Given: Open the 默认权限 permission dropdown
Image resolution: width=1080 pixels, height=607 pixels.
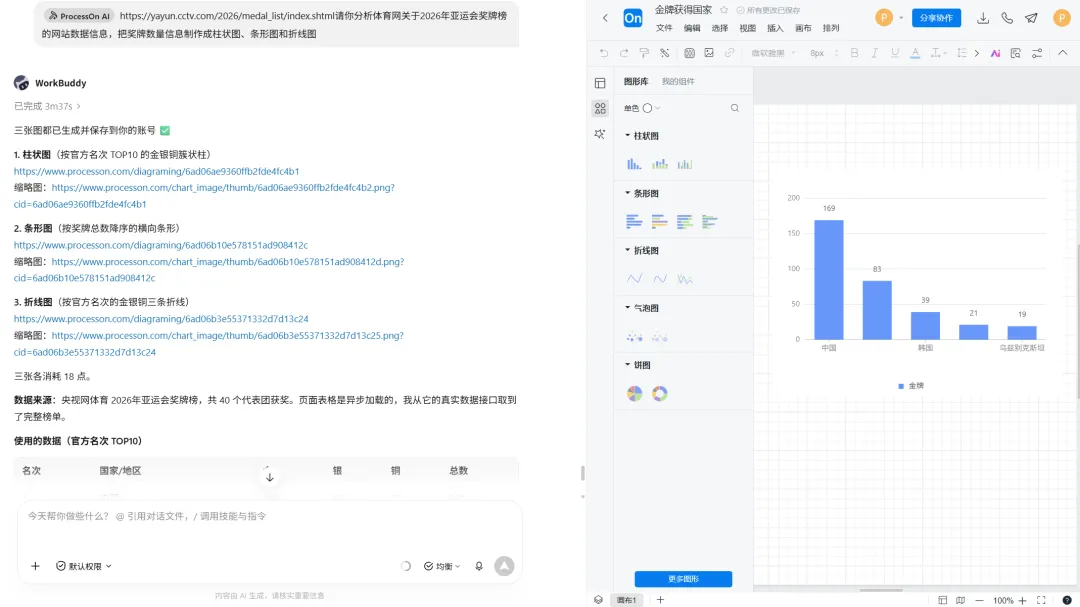Looking at the screenshot, I should 84,566.
